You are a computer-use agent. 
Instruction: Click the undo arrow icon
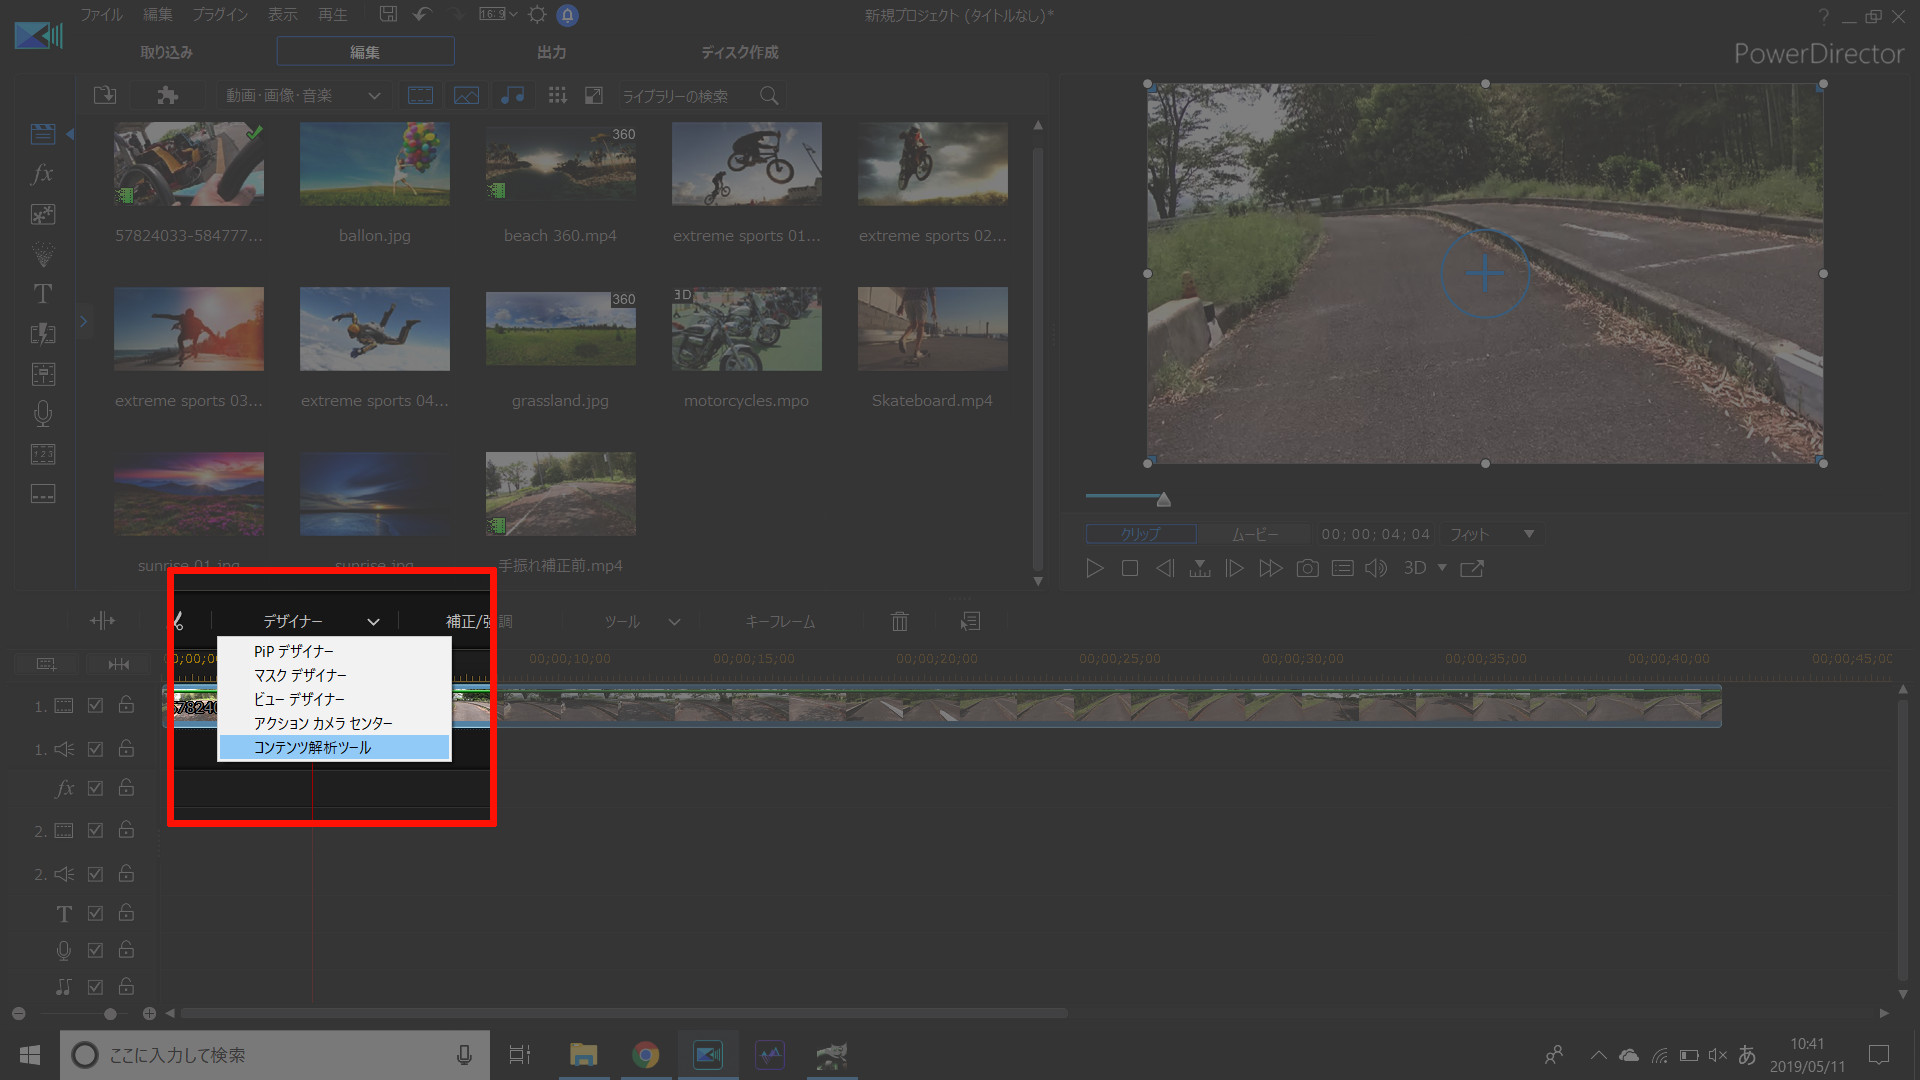click(422, 14)
